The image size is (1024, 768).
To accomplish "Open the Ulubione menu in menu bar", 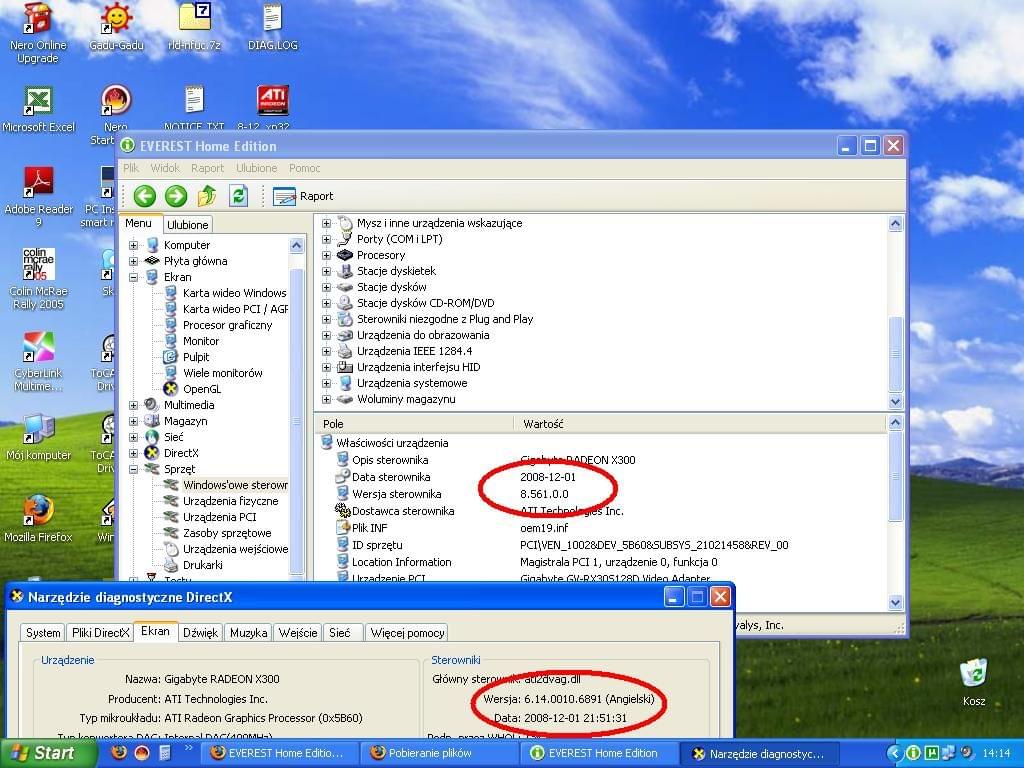I will [x=257, y=168].
